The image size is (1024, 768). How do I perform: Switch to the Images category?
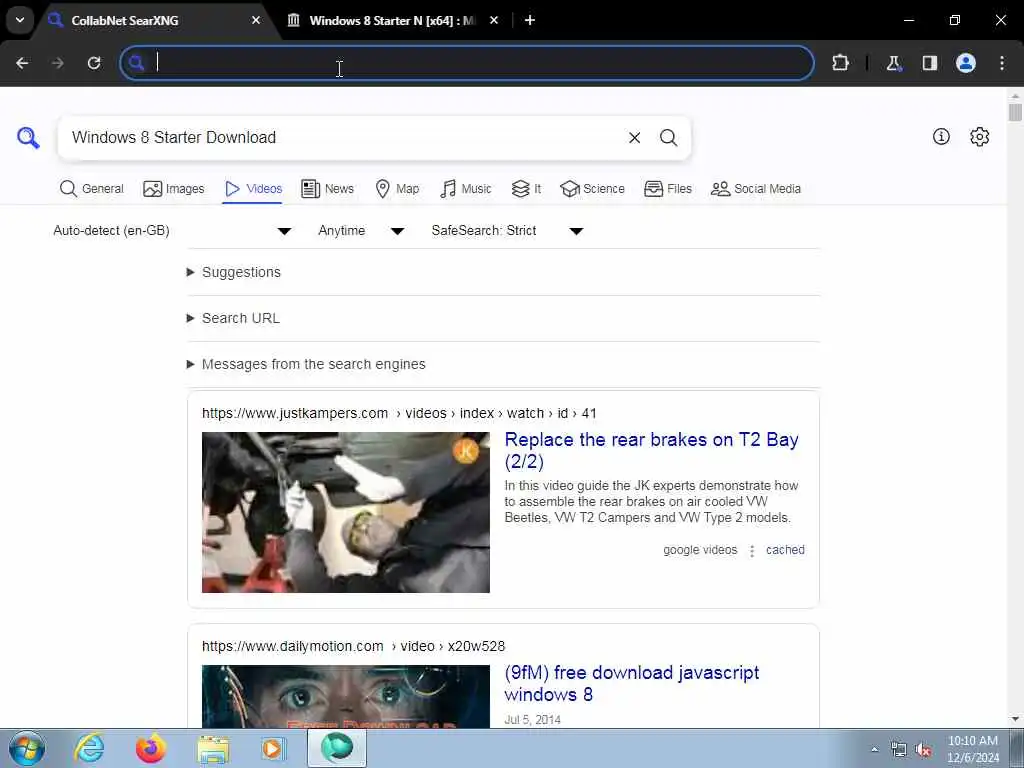[x=174, y=189]
